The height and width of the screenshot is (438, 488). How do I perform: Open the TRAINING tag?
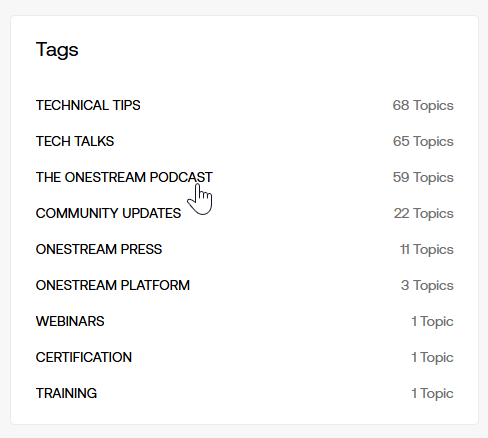coord(66,393)
